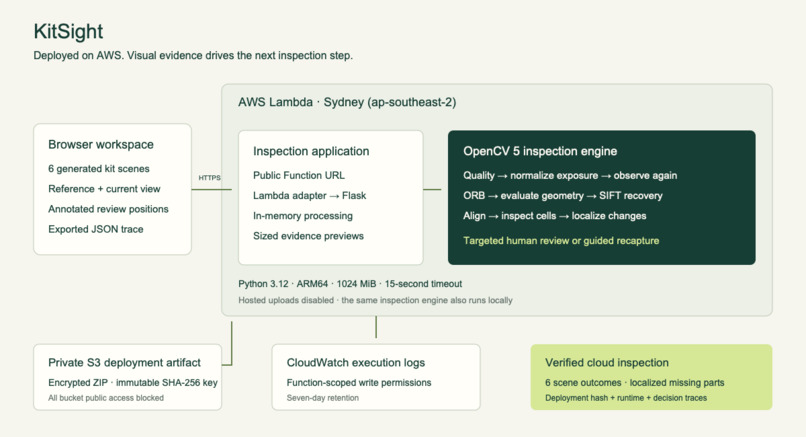Click 'Lambda adapter → Flask' line
The height and width of the screenshot is (437, 806).
pyautogui.click(x=309, y=195)
